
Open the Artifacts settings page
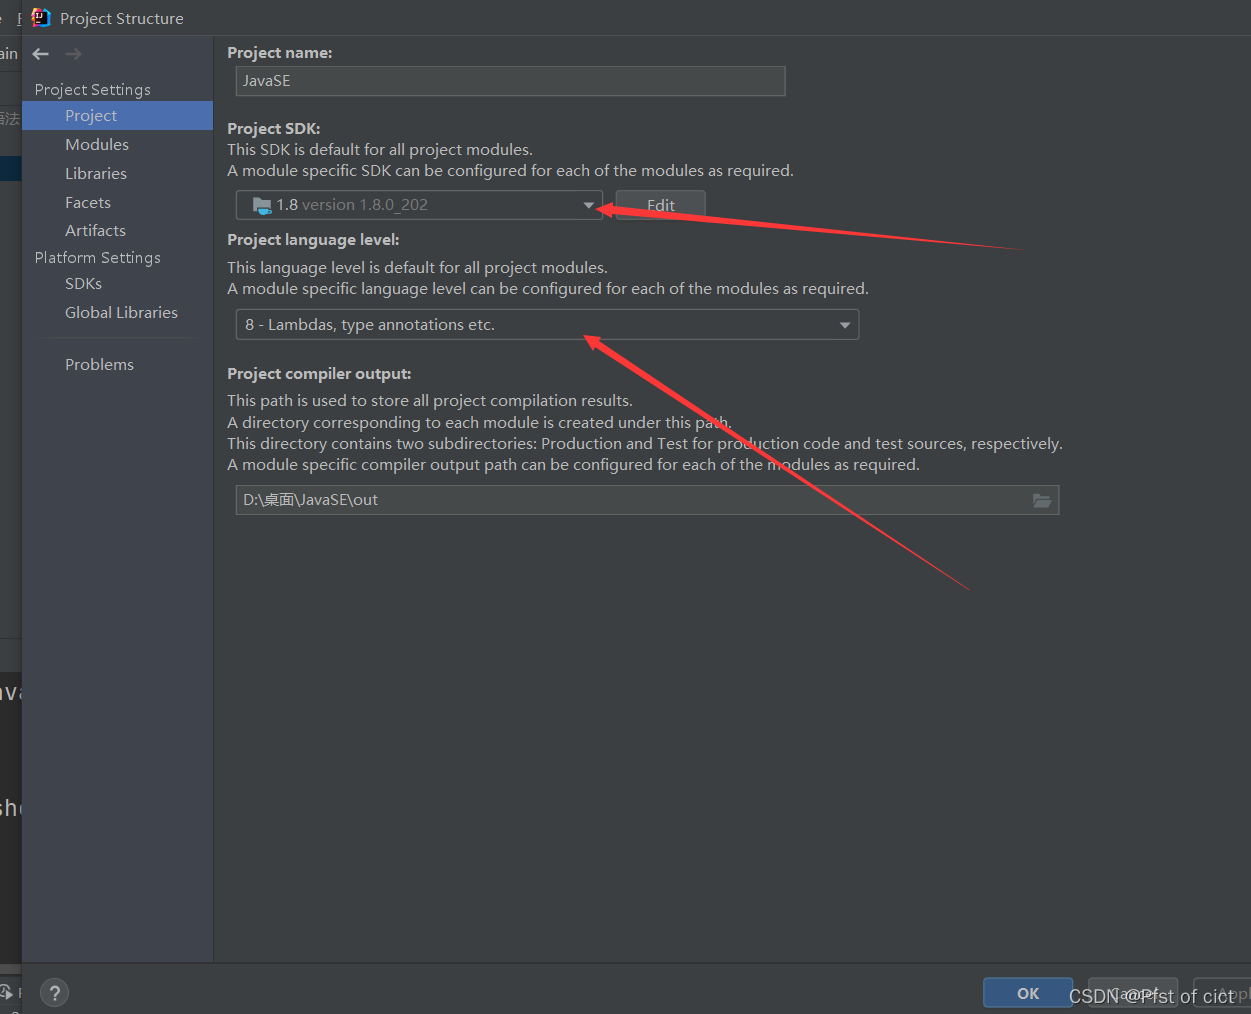coord(95,231)
